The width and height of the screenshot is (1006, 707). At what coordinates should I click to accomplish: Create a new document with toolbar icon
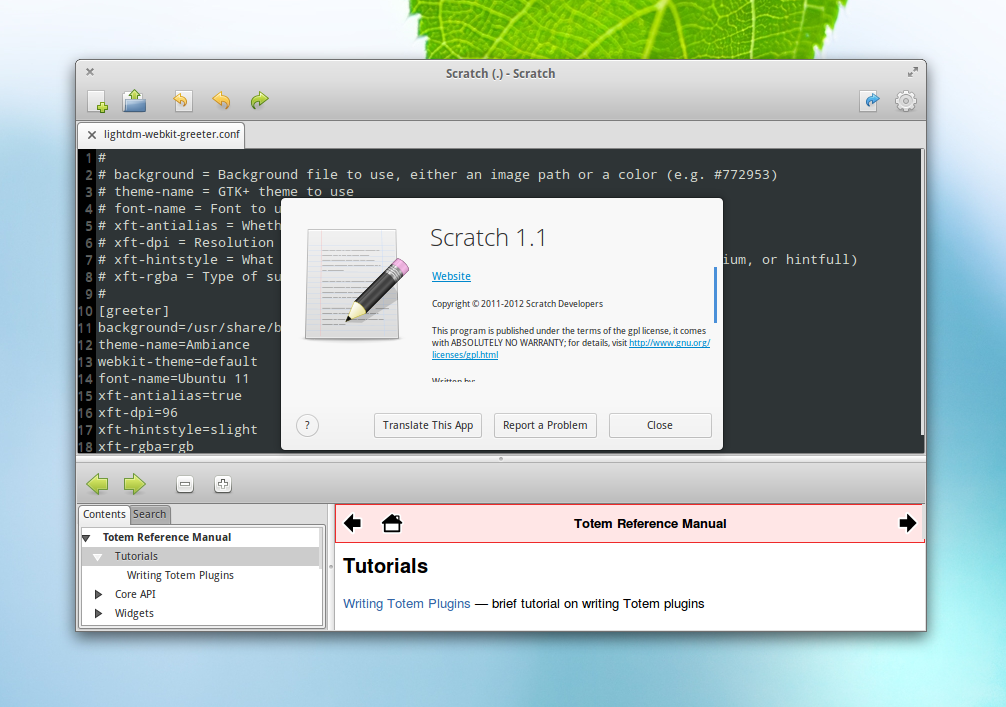click(98, 101)
